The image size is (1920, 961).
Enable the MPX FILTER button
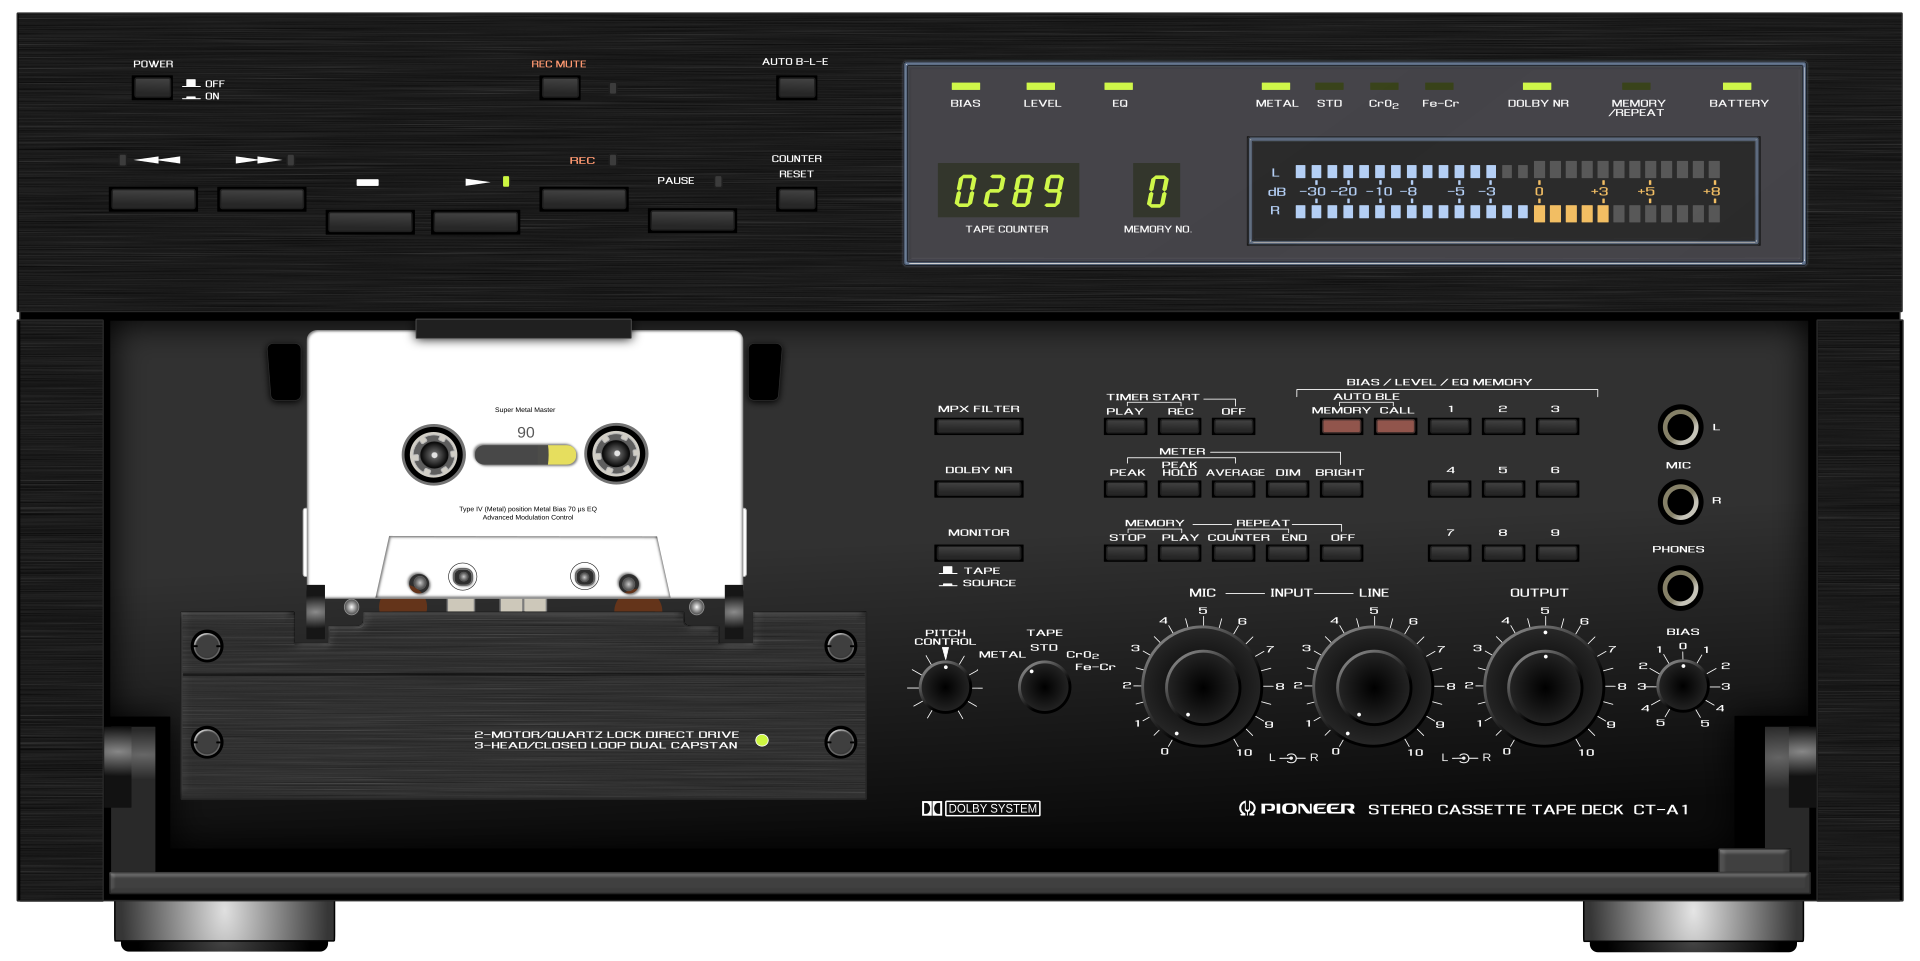point(978,427)
